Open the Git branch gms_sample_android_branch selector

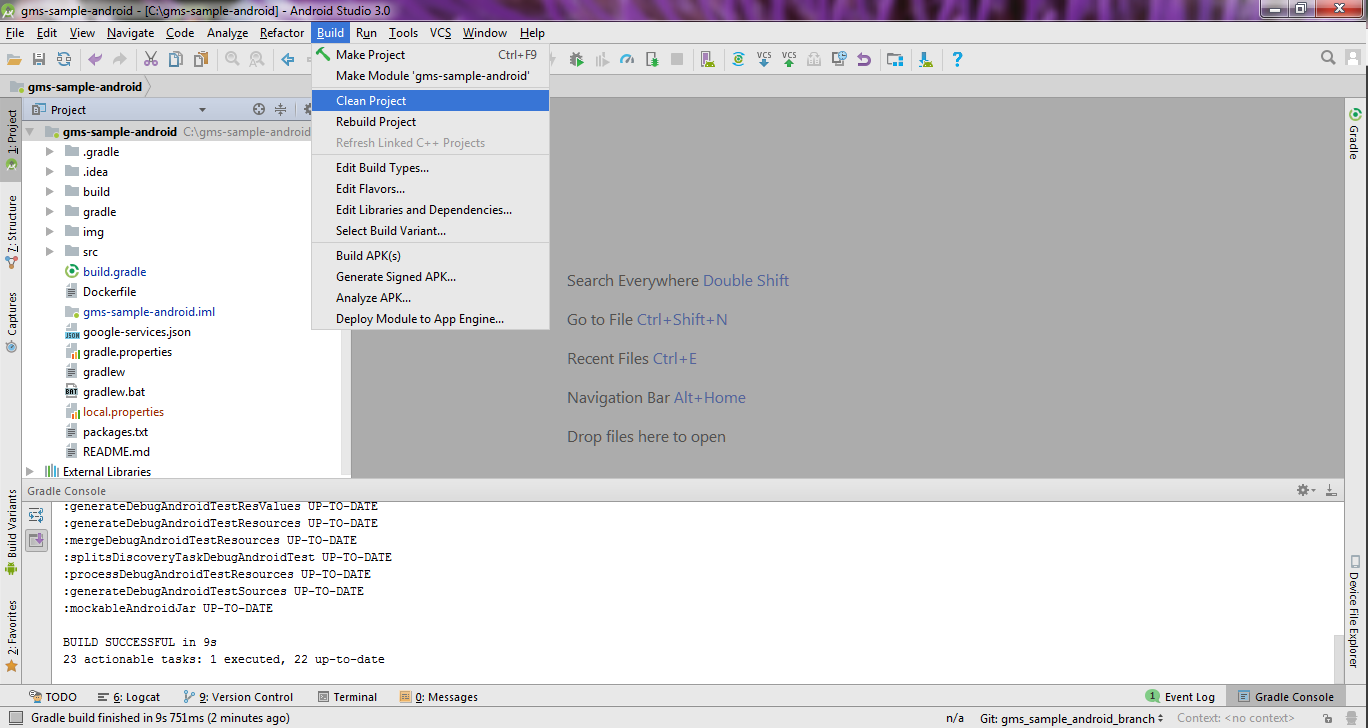pyautogui.click(x=1071, y=718)
